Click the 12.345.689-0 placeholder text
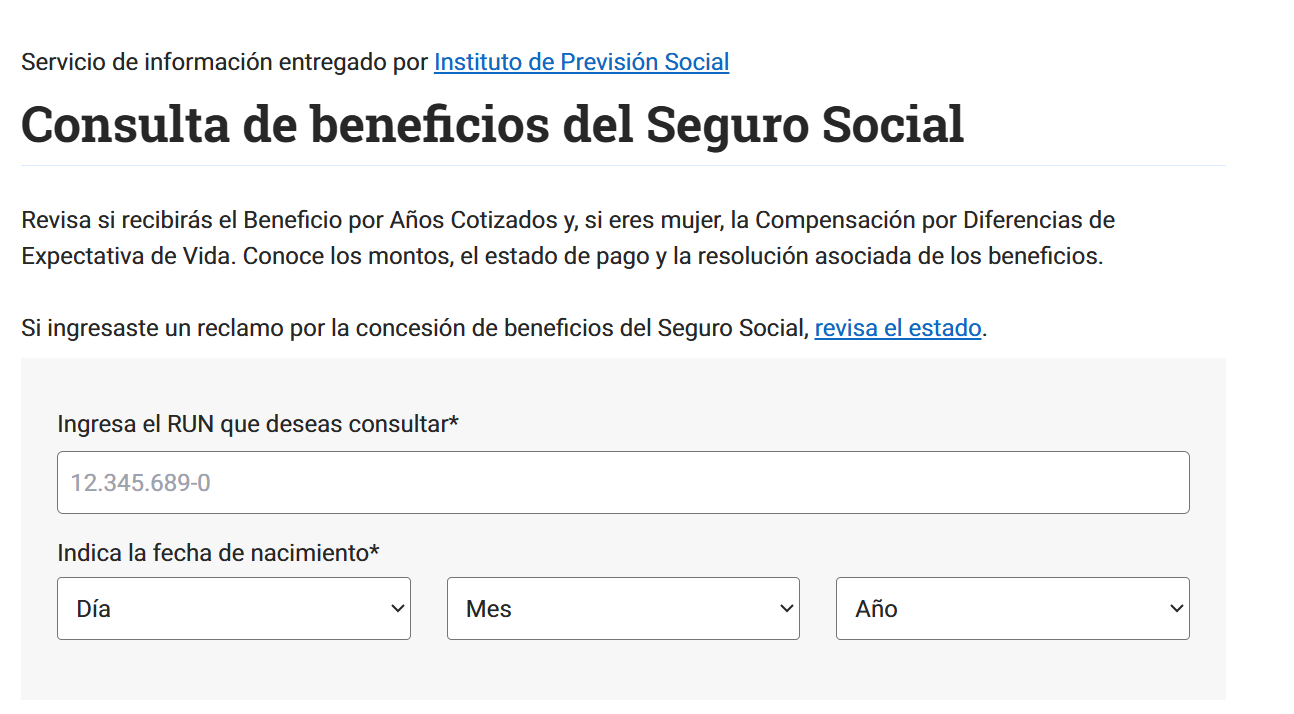The height and width of the screenshot is (714, 1294). coord(140,483)
